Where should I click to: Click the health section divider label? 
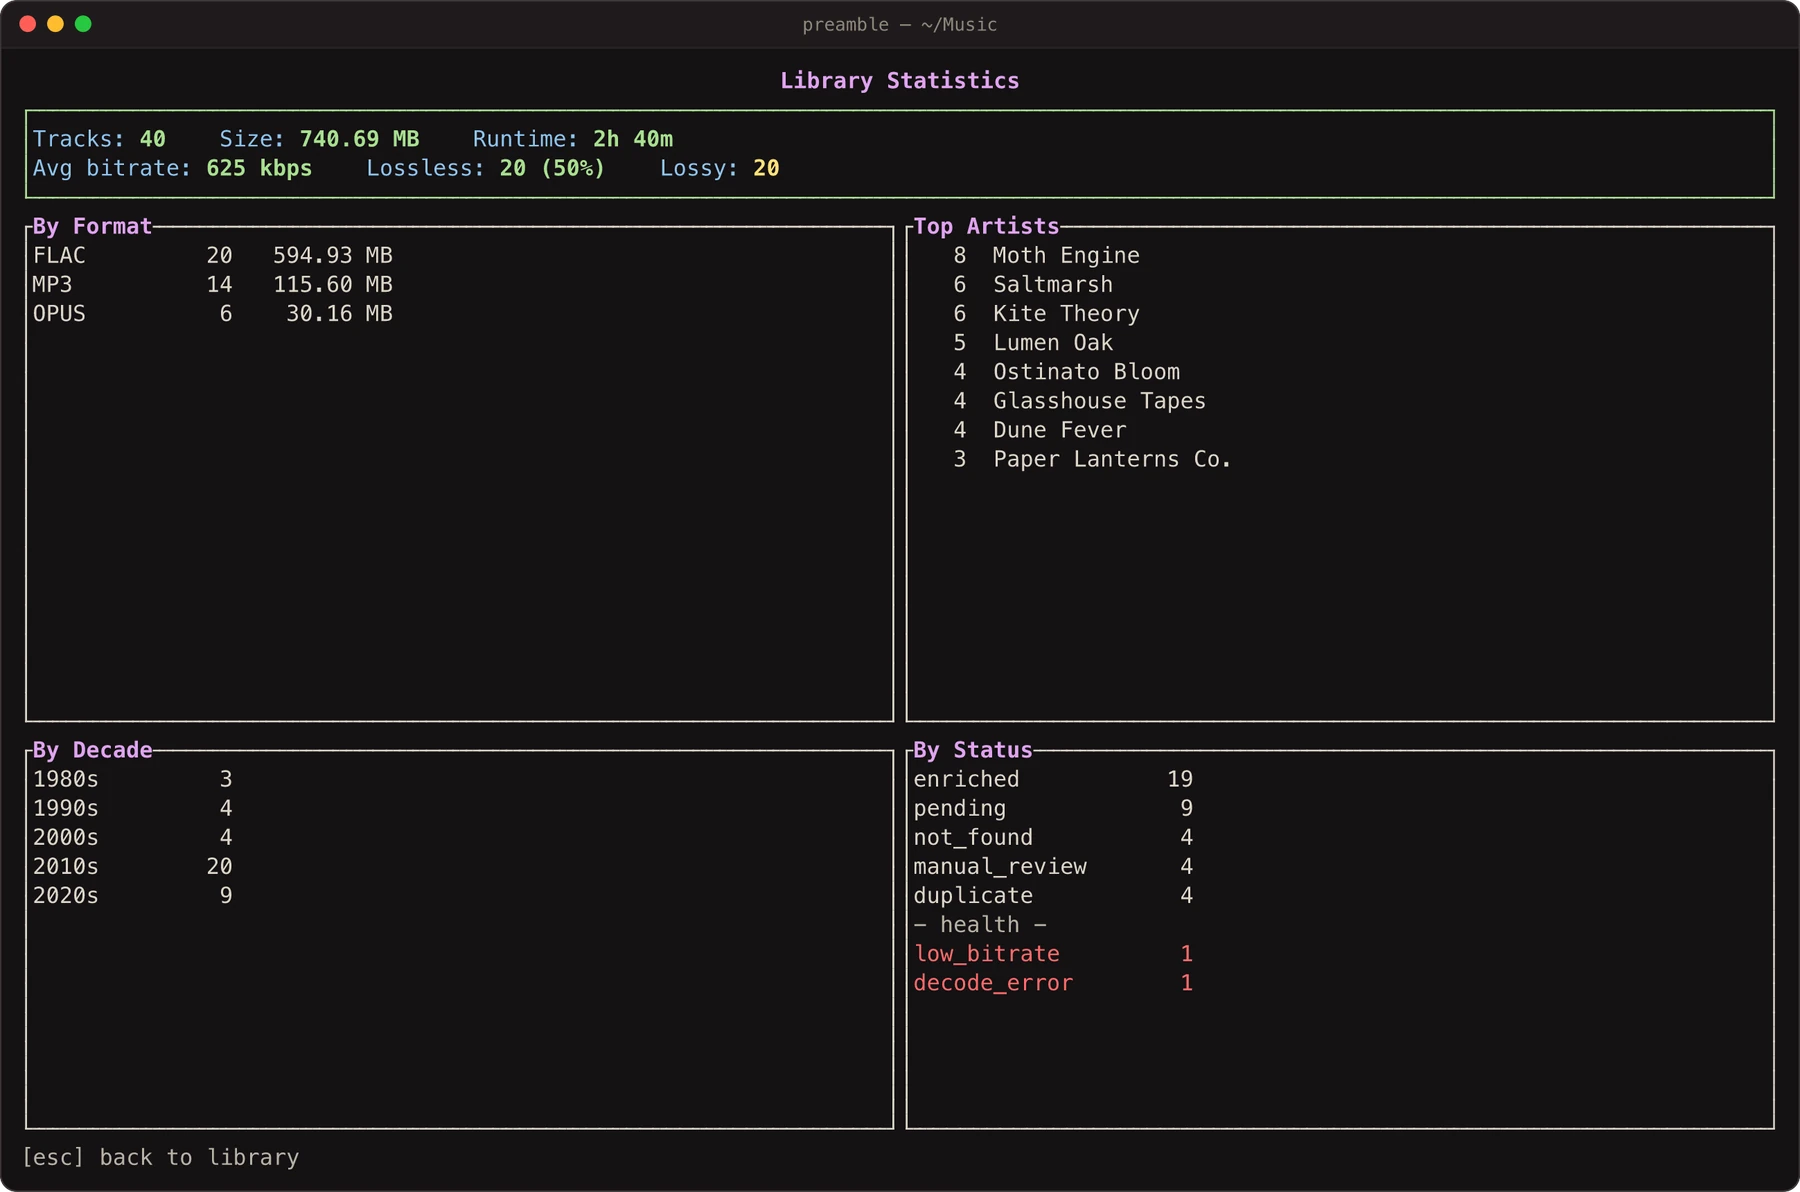[x=980, y=925]
